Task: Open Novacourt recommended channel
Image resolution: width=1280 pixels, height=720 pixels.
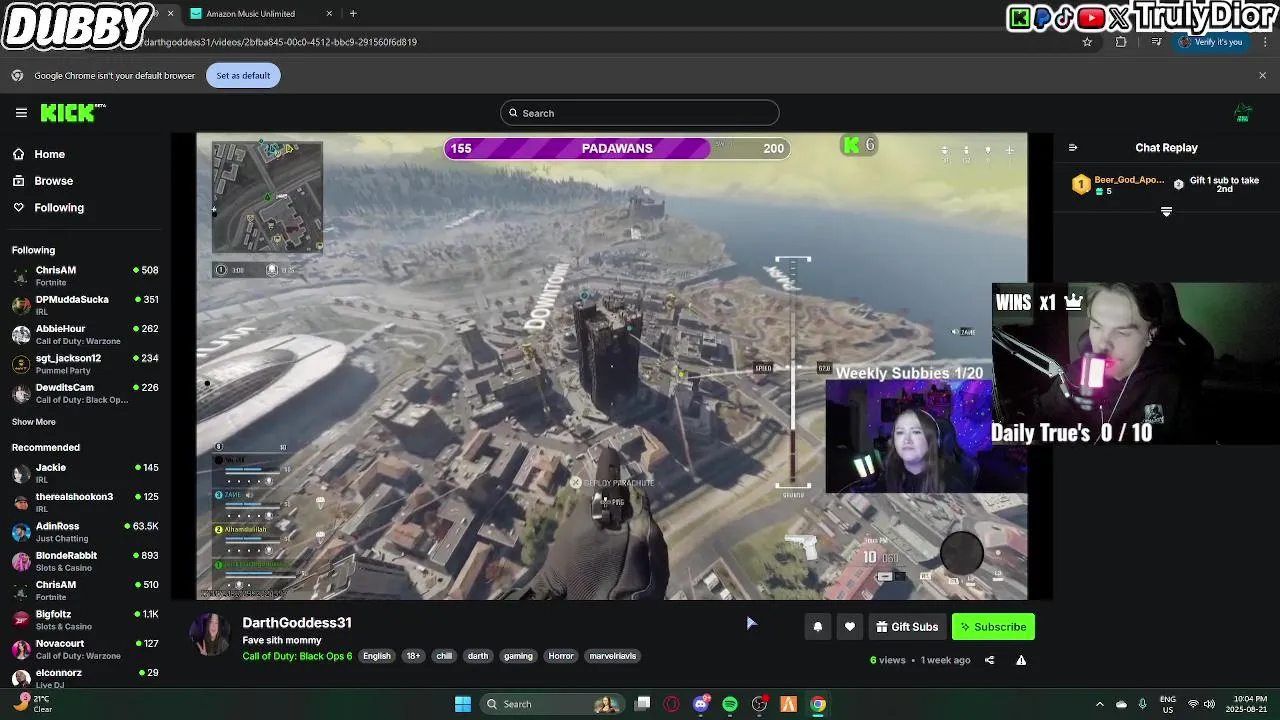Action: click(x=85, y=649)
